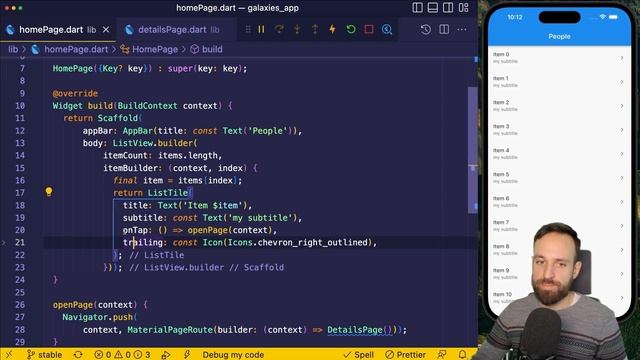
Task: Split the editor to the right
Action: point(444,29)
